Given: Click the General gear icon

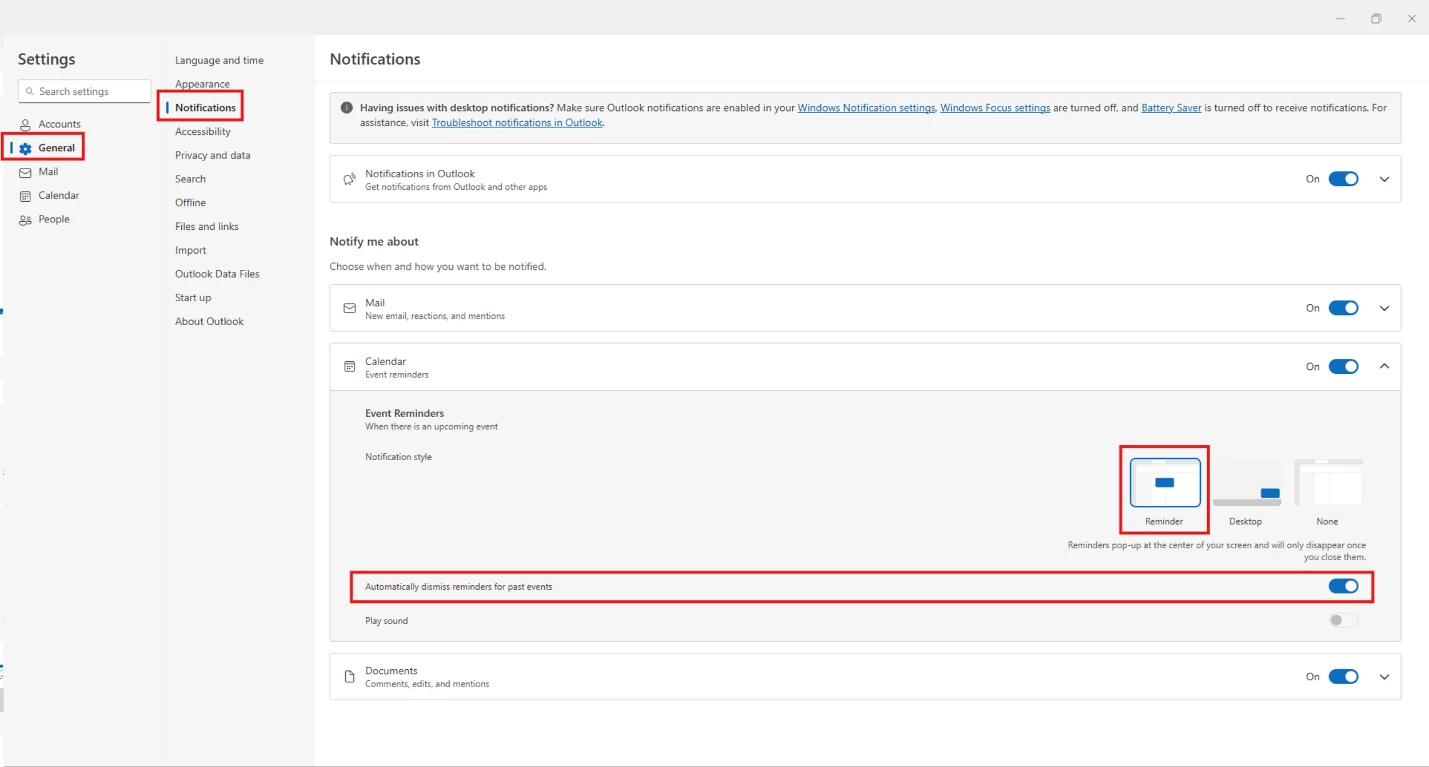Looking at the screenshot, I should [26, 148].
